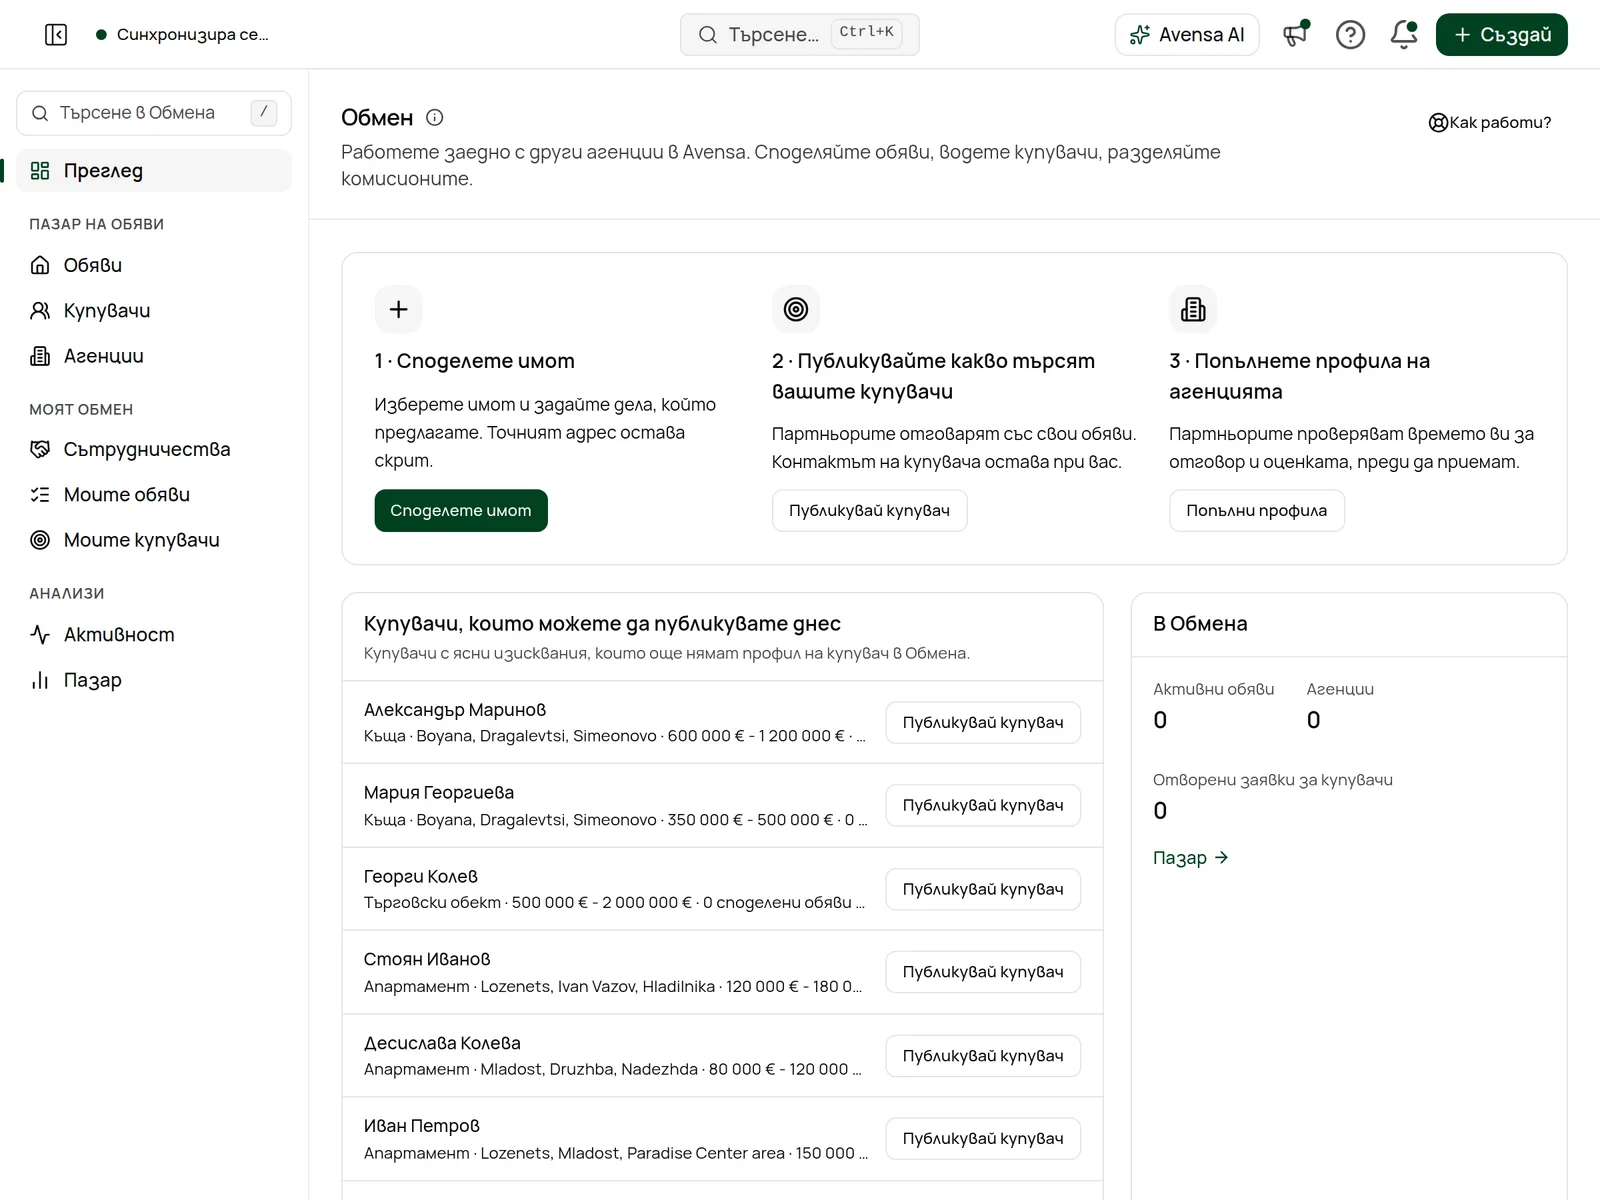1600x1200 pixels.
Task: Open global search Търсене box
Action: point(800,35)
